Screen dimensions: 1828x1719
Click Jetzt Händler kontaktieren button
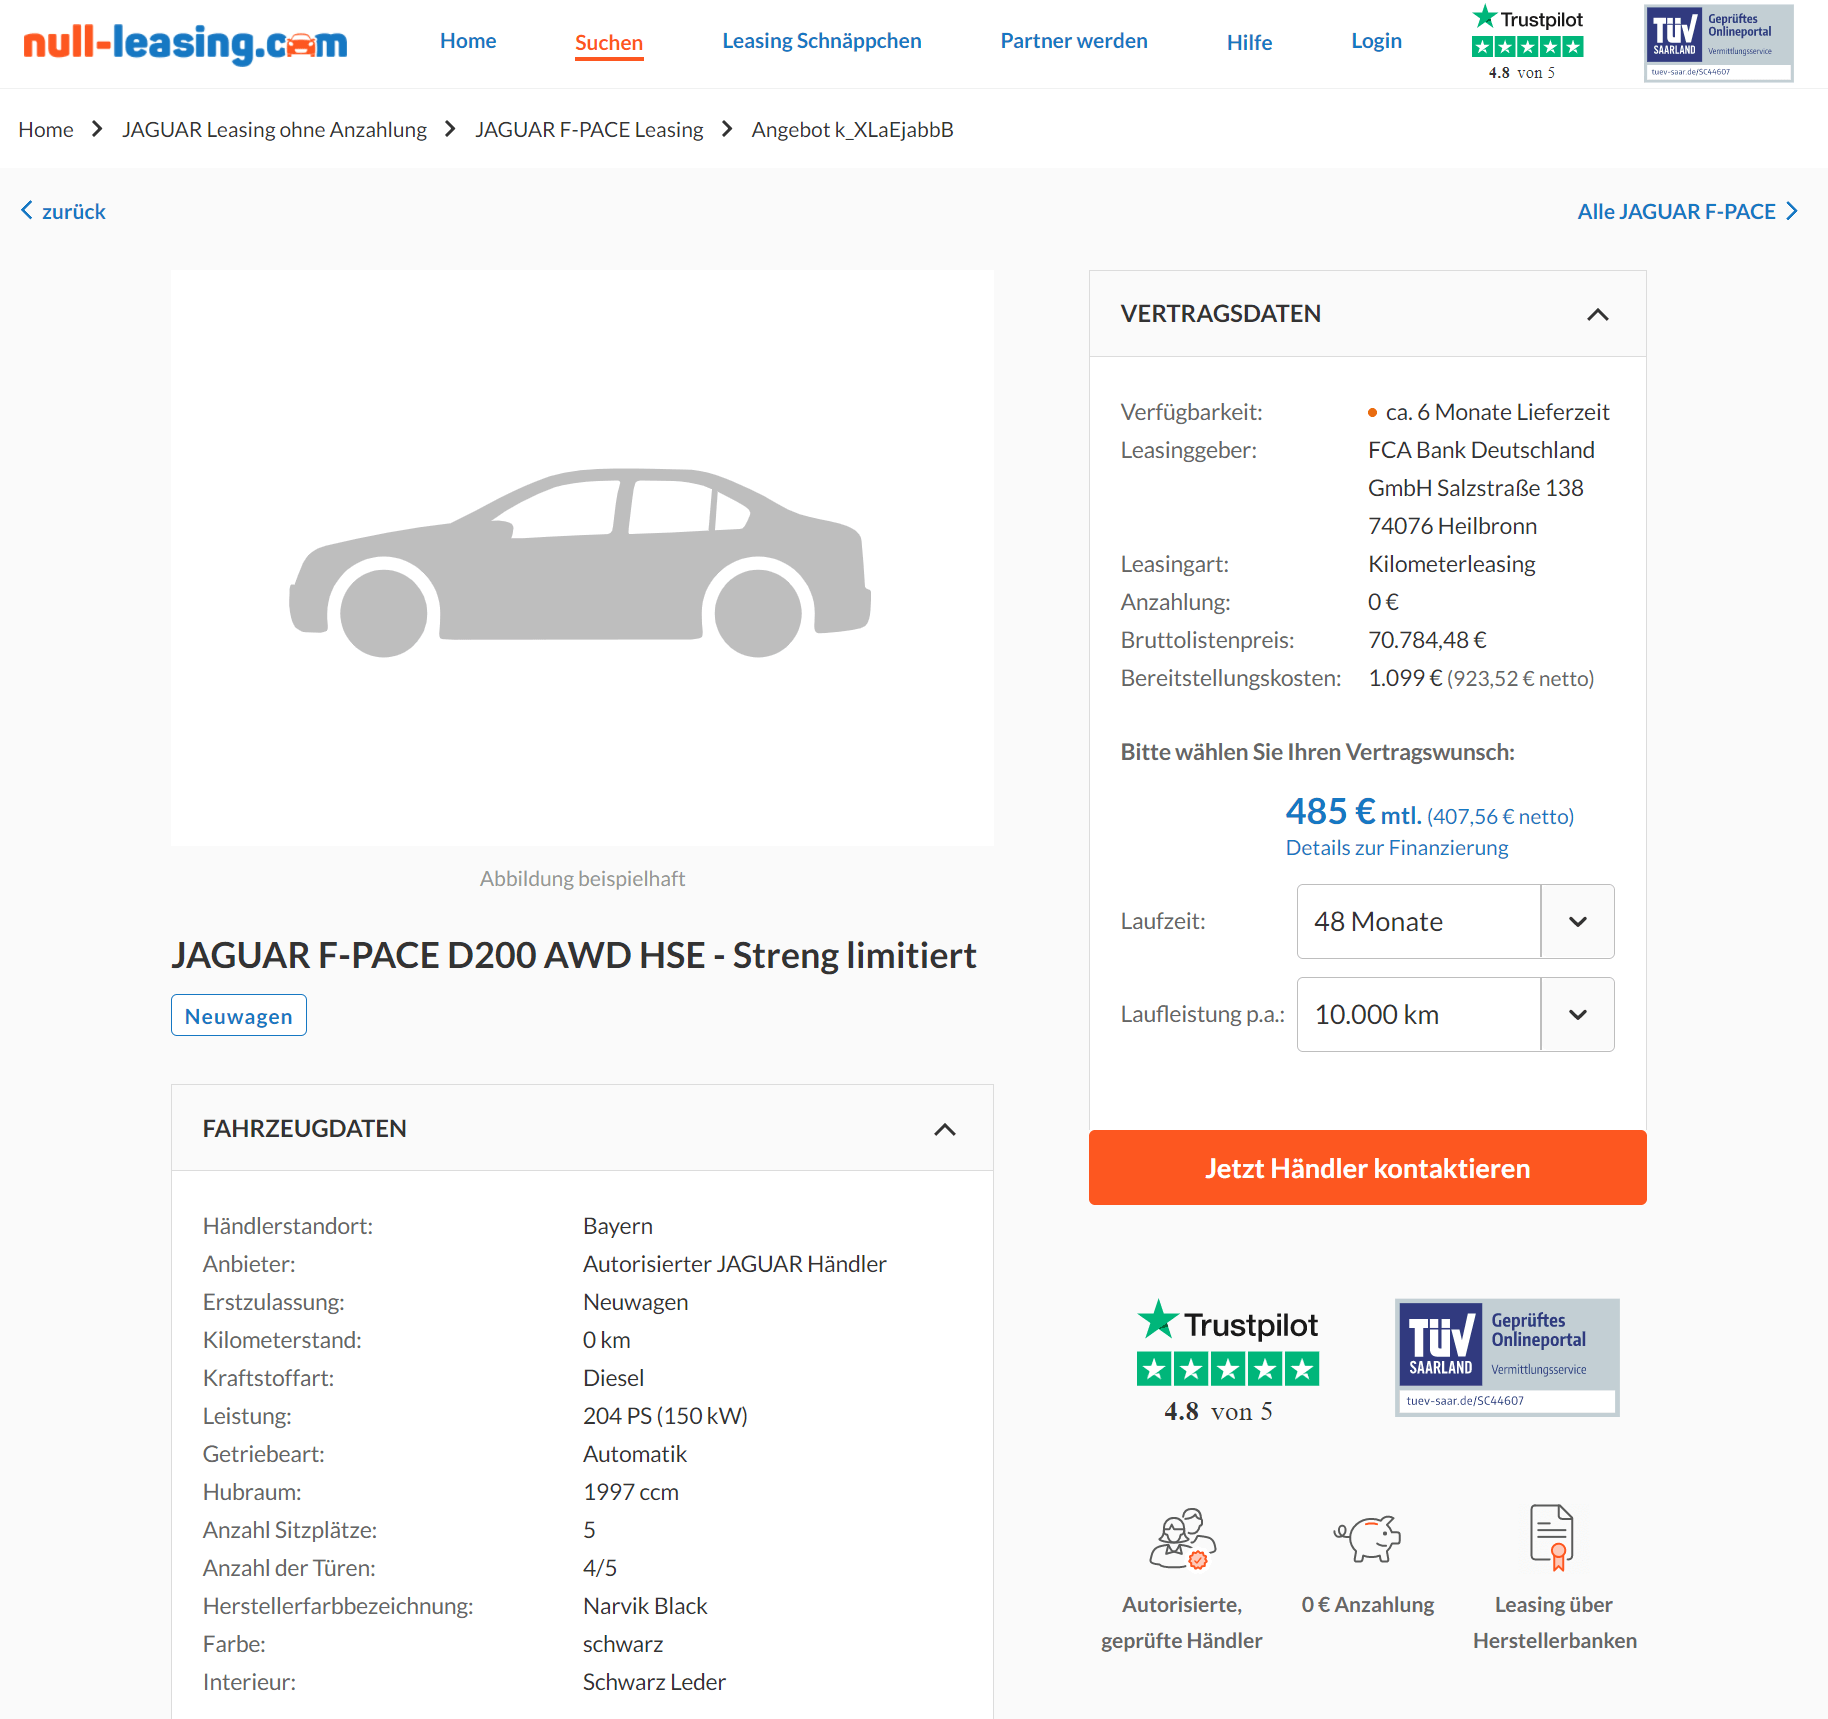(1367, 1167)
